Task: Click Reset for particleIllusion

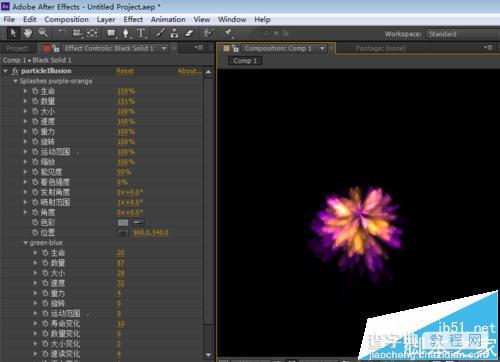Action: [x=125, y=71]
